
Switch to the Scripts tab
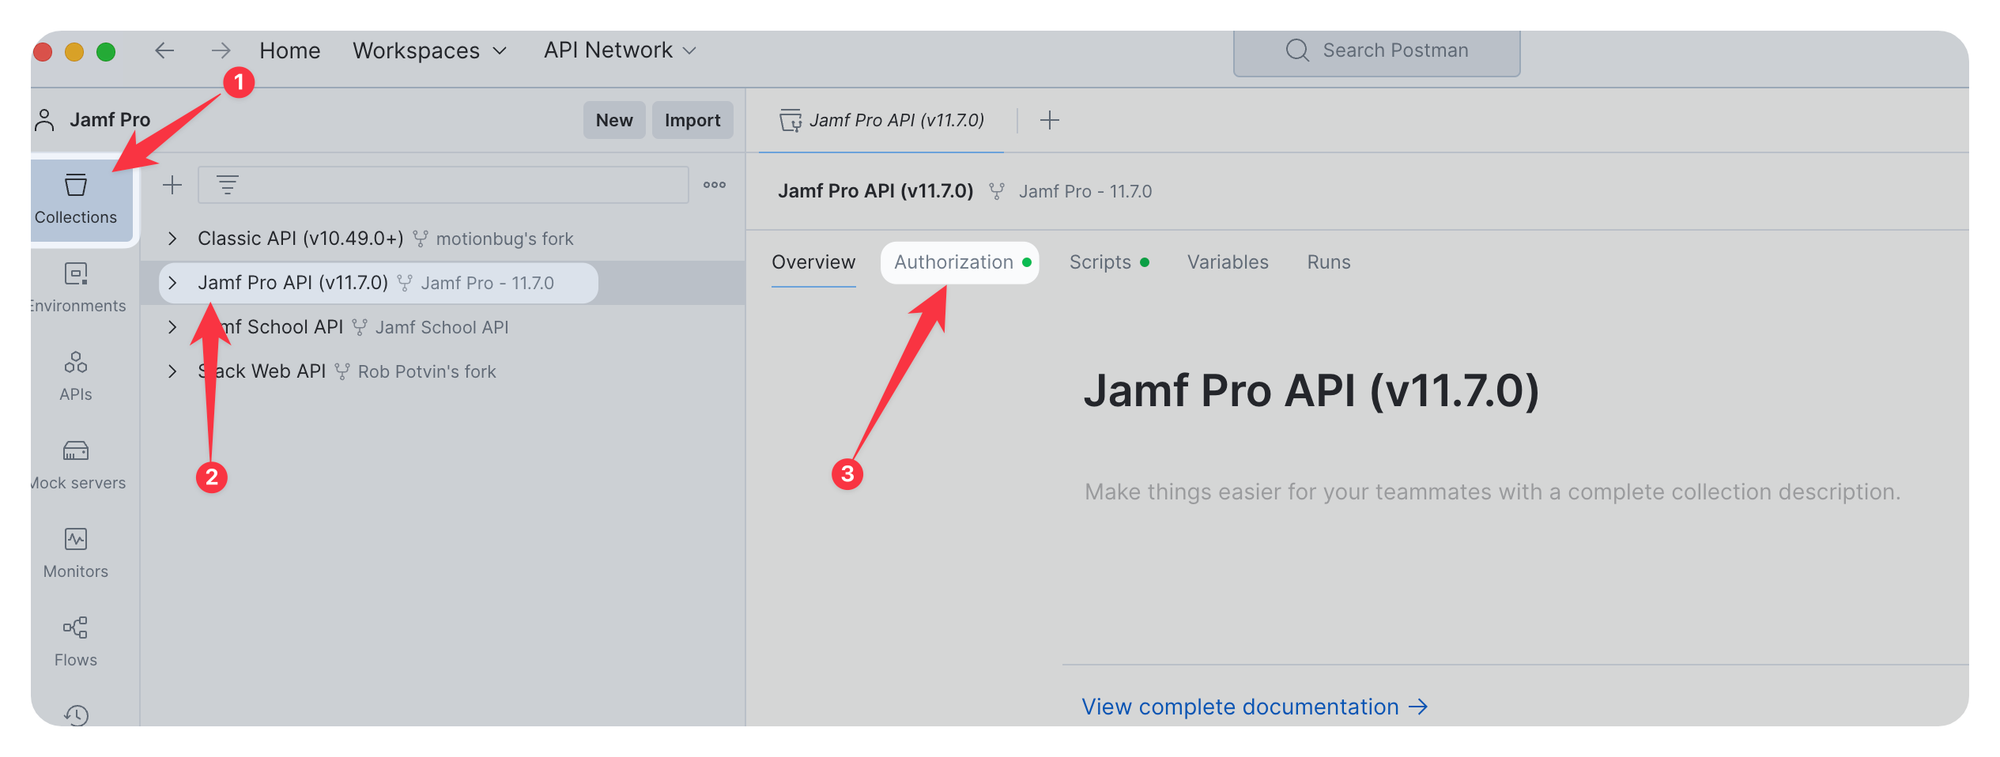tap(1109, 262)
